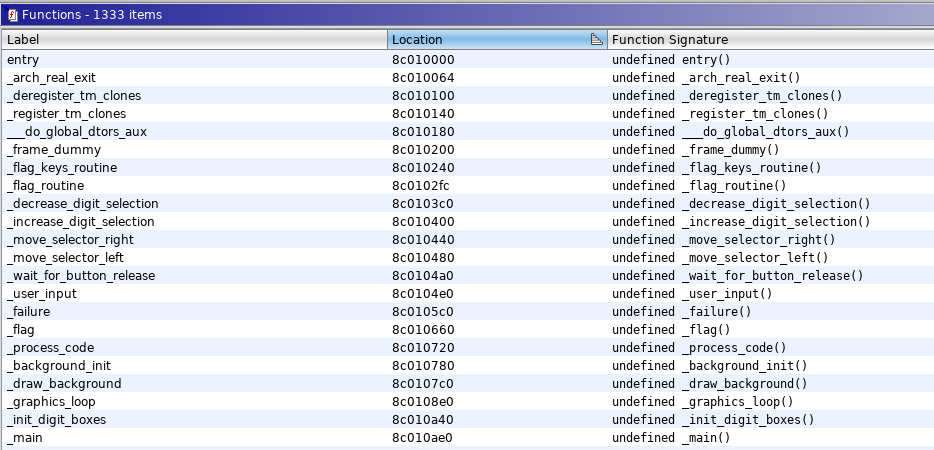Select the entry label row
This screenshot has height=450, width=934.
(x=23, y=60)
